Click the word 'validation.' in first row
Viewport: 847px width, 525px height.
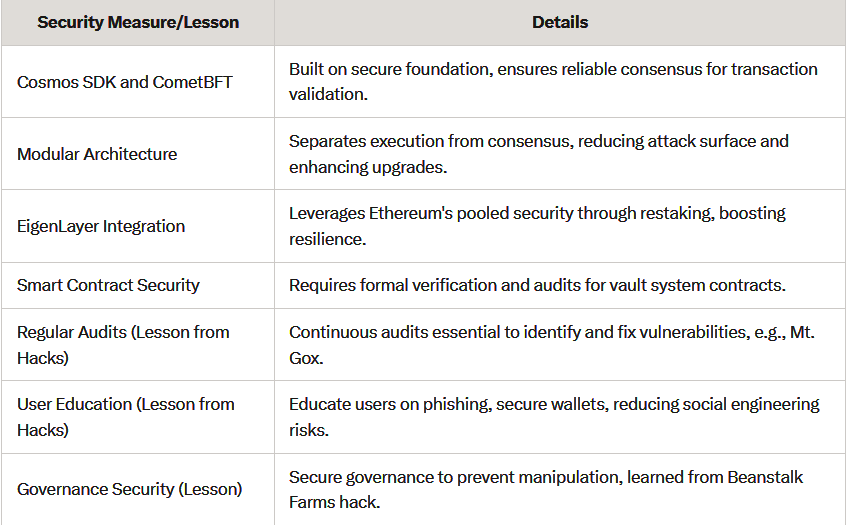coord(328,95)
